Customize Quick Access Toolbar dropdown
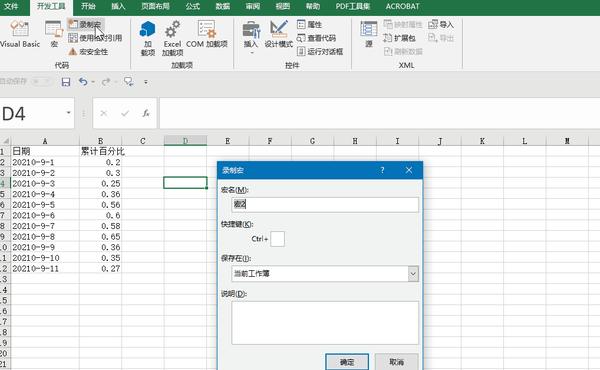The width and height of the screenshot is (600, 370). pyautogui.click(x=146, y=82)
